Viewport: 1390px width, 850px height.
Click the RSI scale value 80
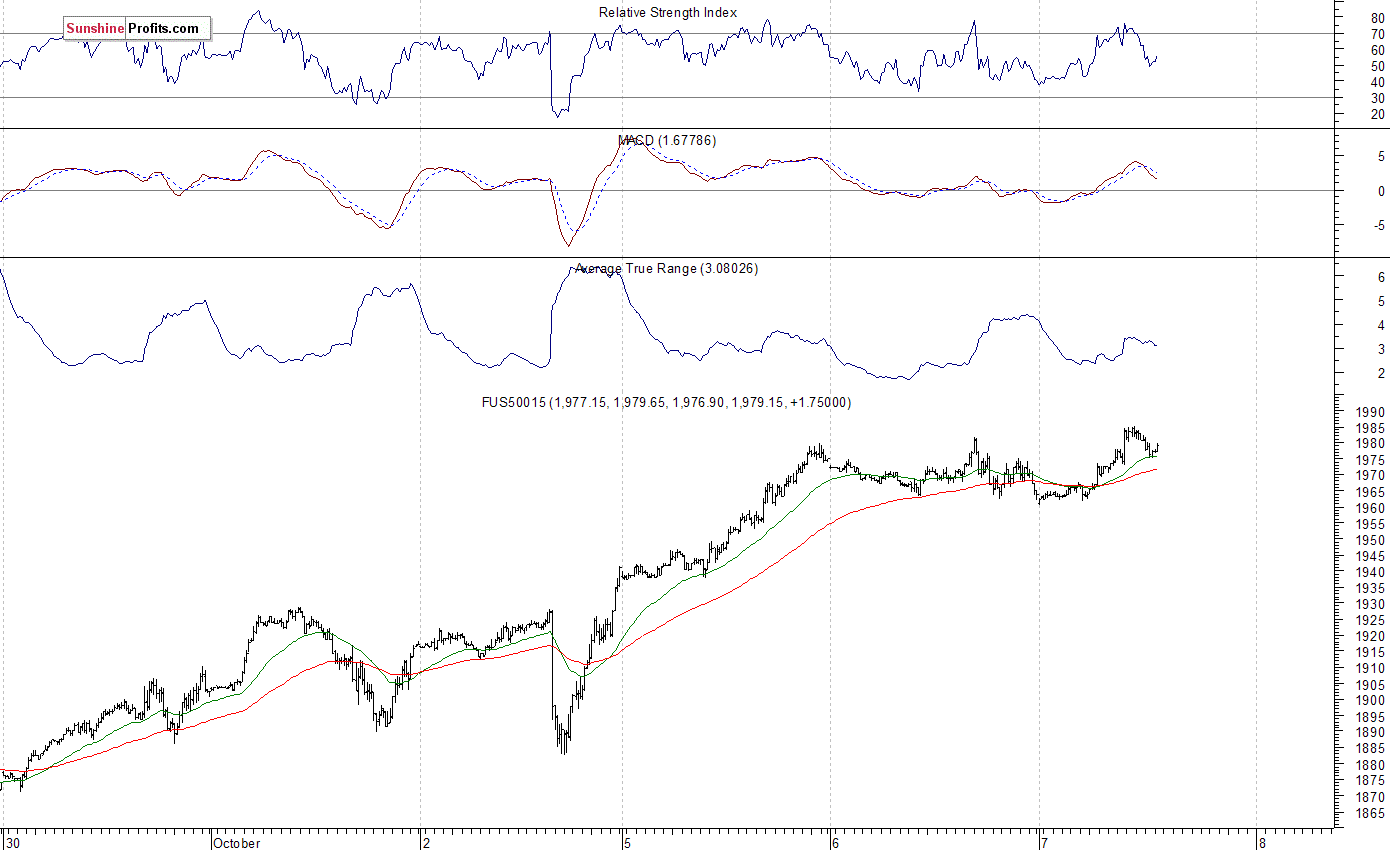(1377, 18)
